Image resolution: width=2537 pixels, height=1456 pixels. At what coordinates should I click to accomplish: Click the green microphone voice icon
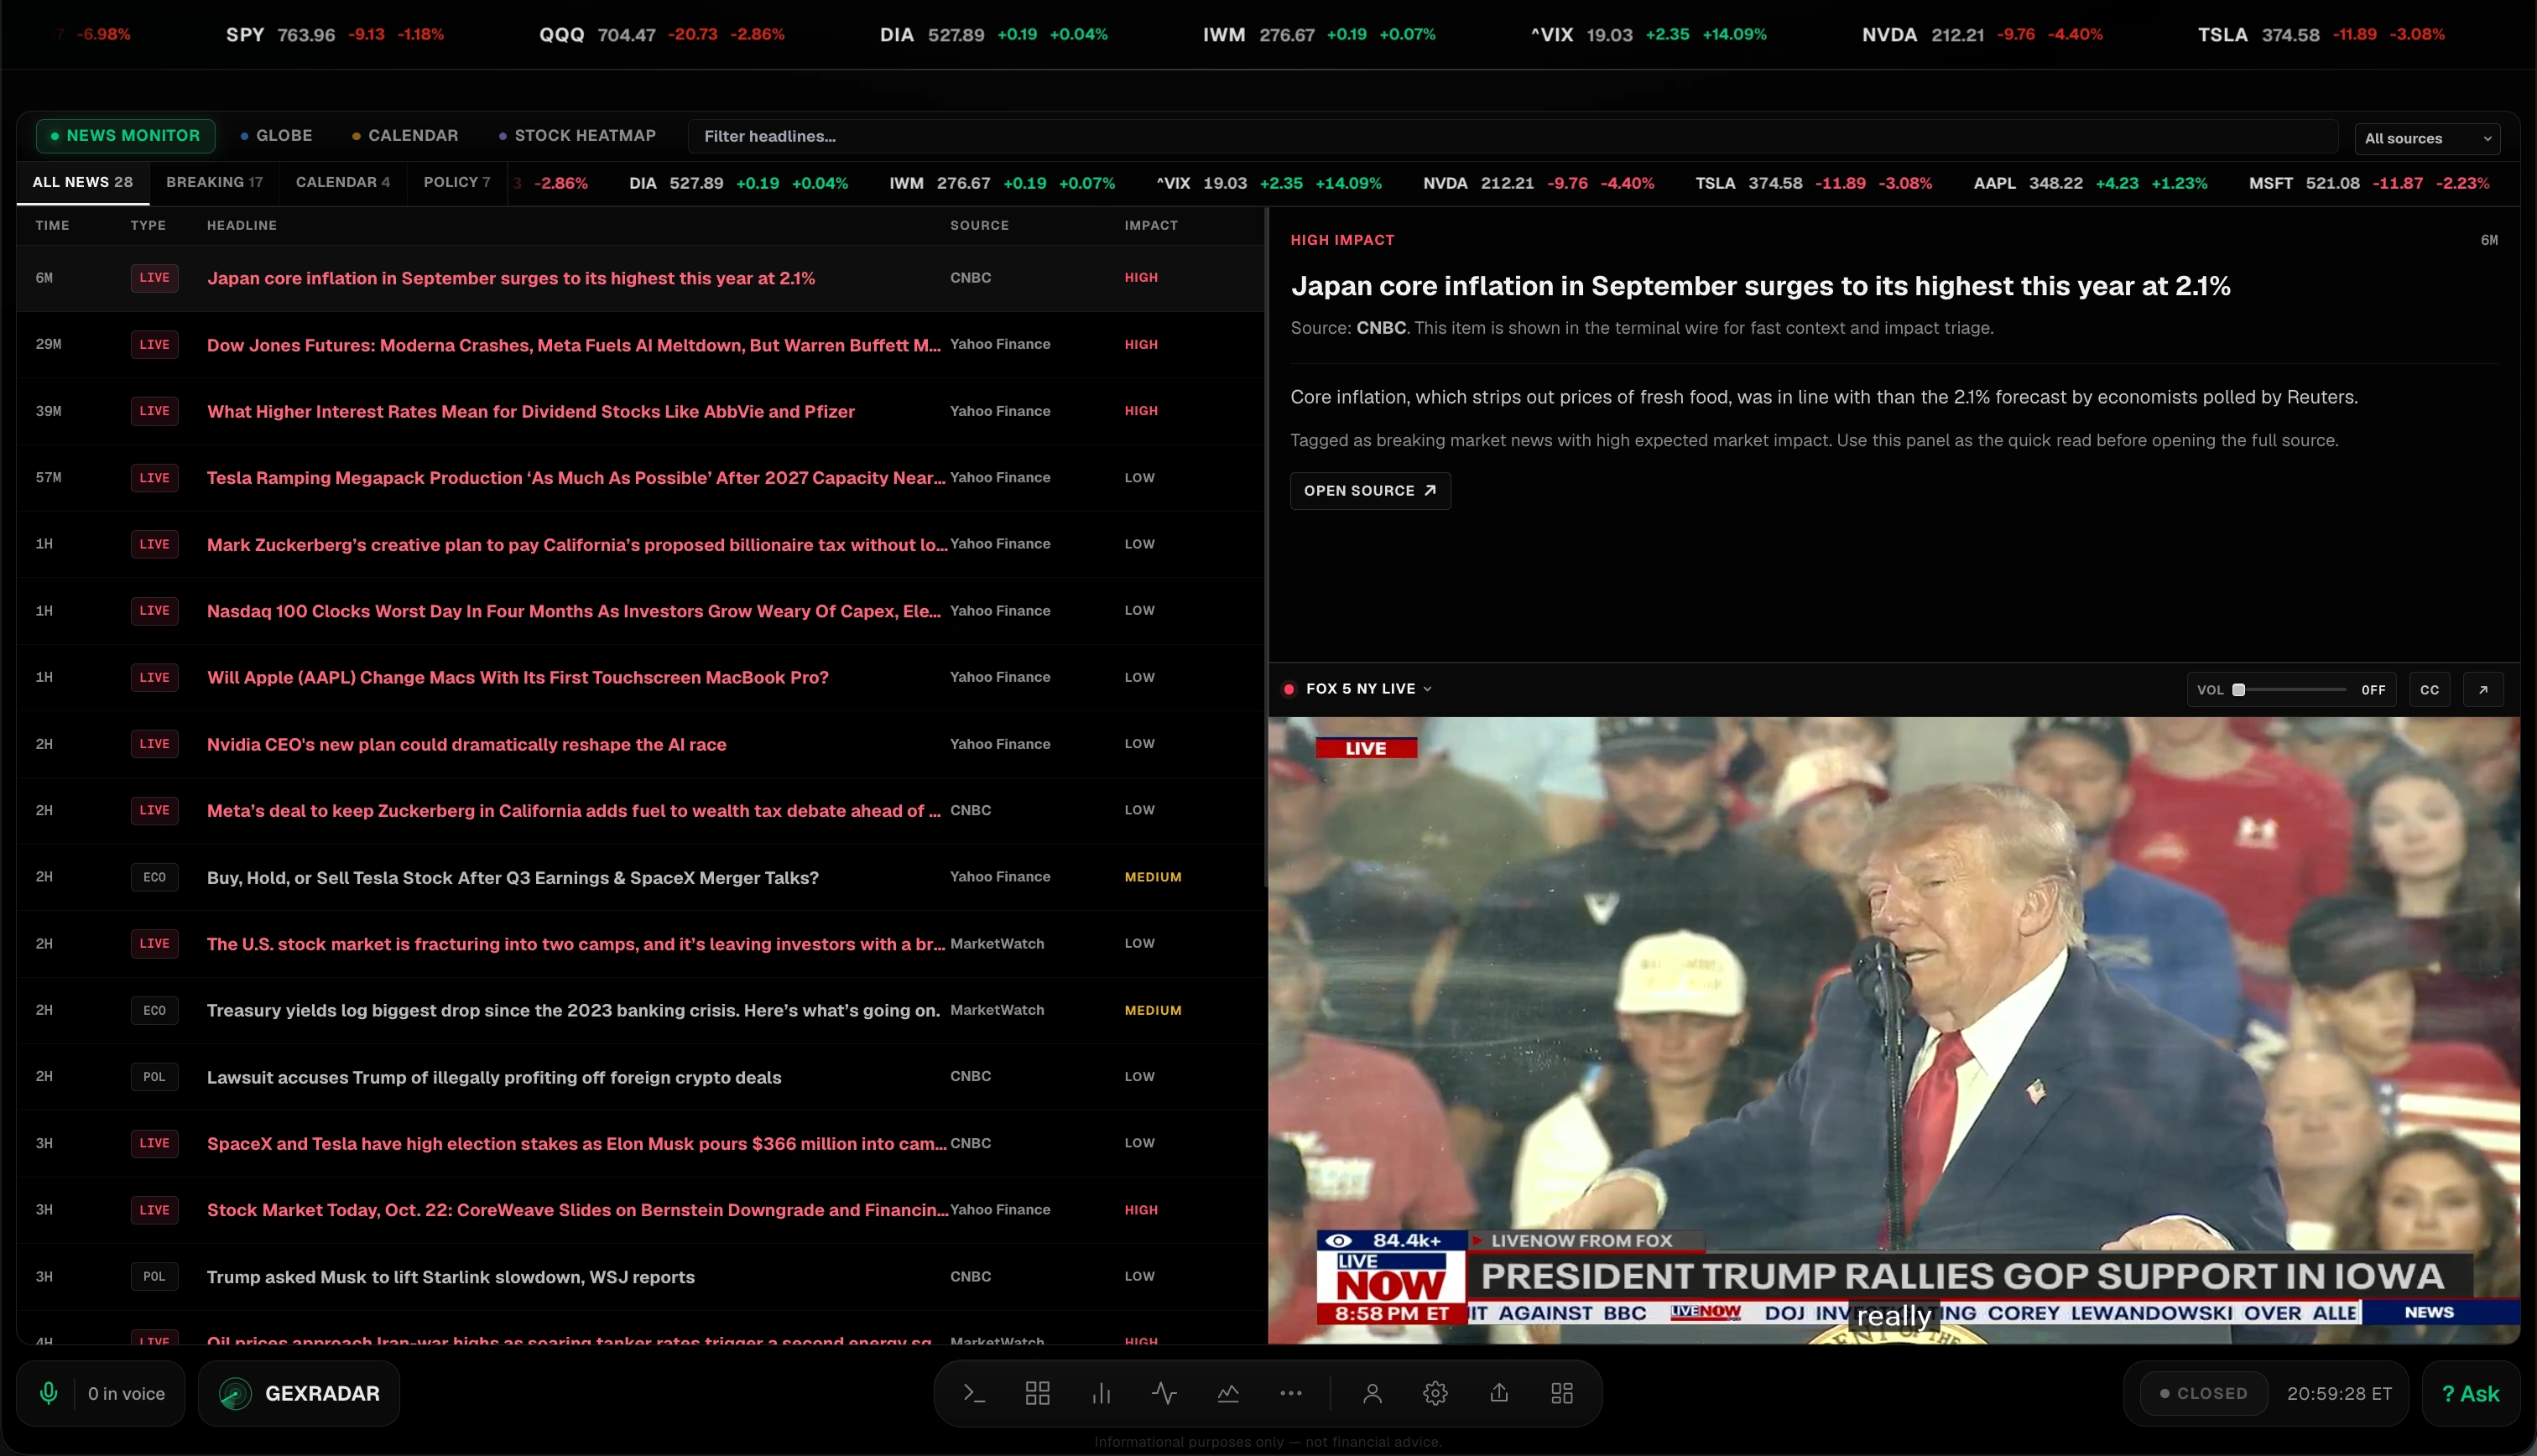48,1393
